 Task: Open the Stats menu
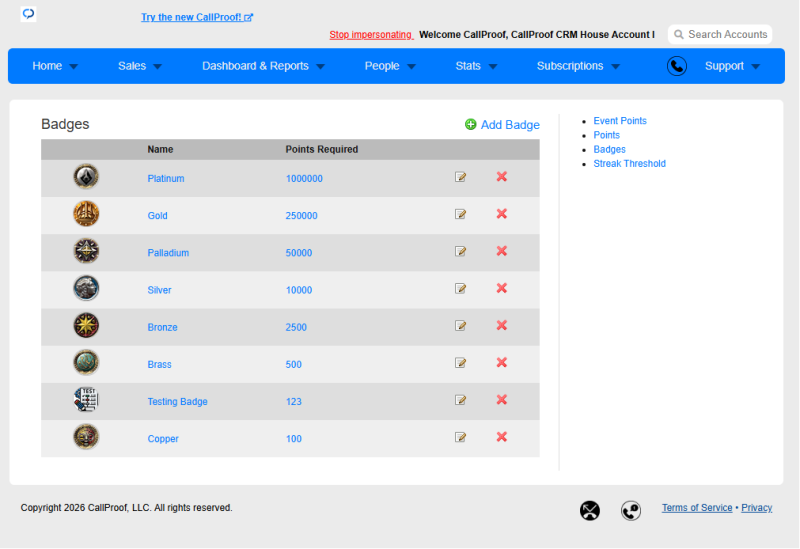pyautogui.click(x=468, y=66)
